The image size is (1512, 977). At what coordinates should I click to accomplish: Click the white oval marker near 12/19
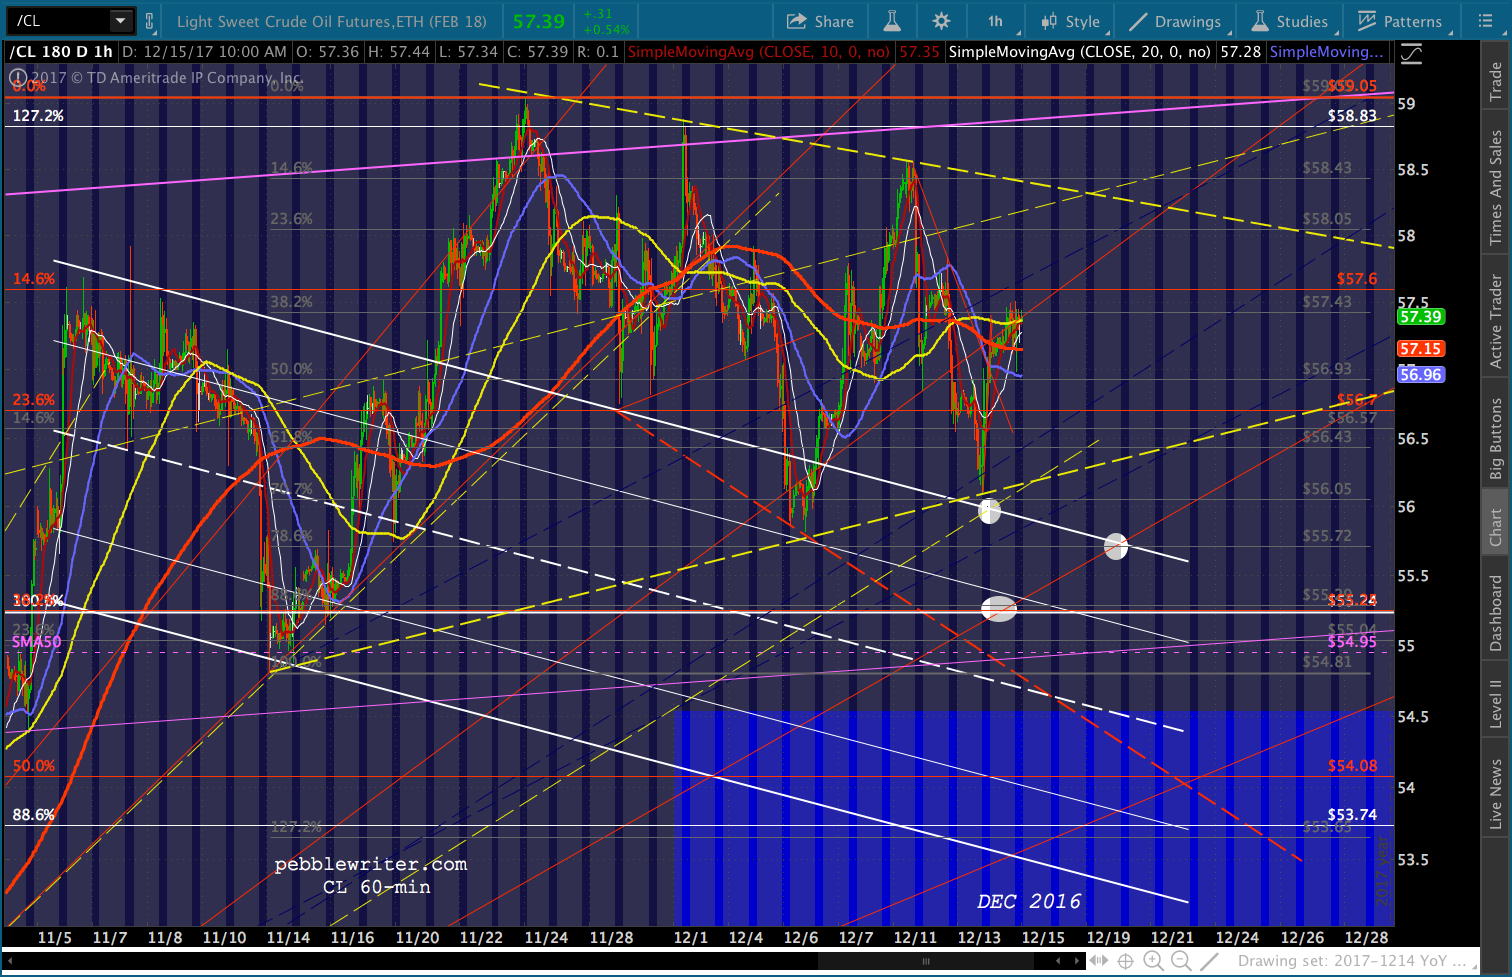(1116, 546)
